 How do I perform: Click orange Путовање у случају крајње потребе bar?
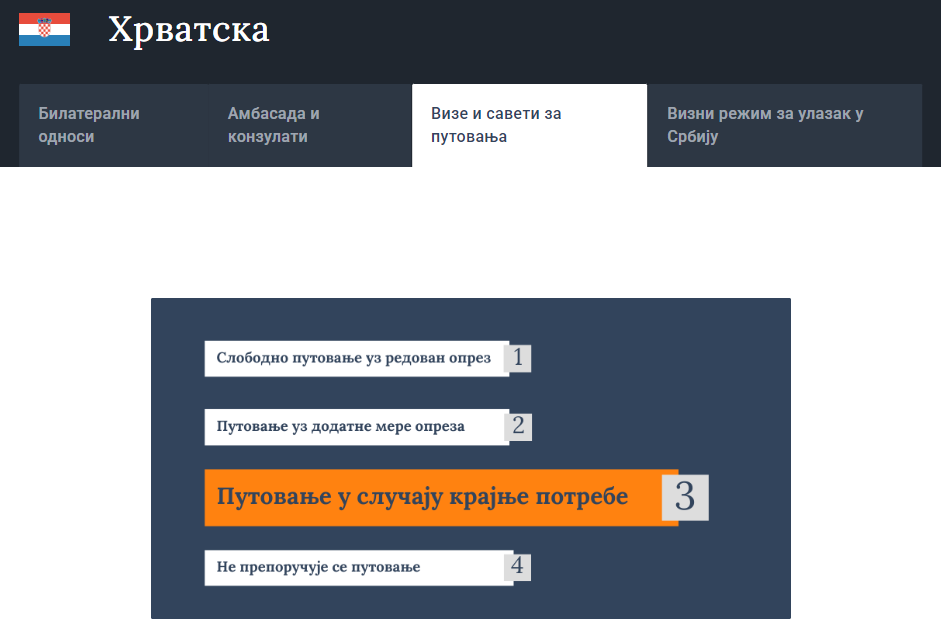[422, 497]
